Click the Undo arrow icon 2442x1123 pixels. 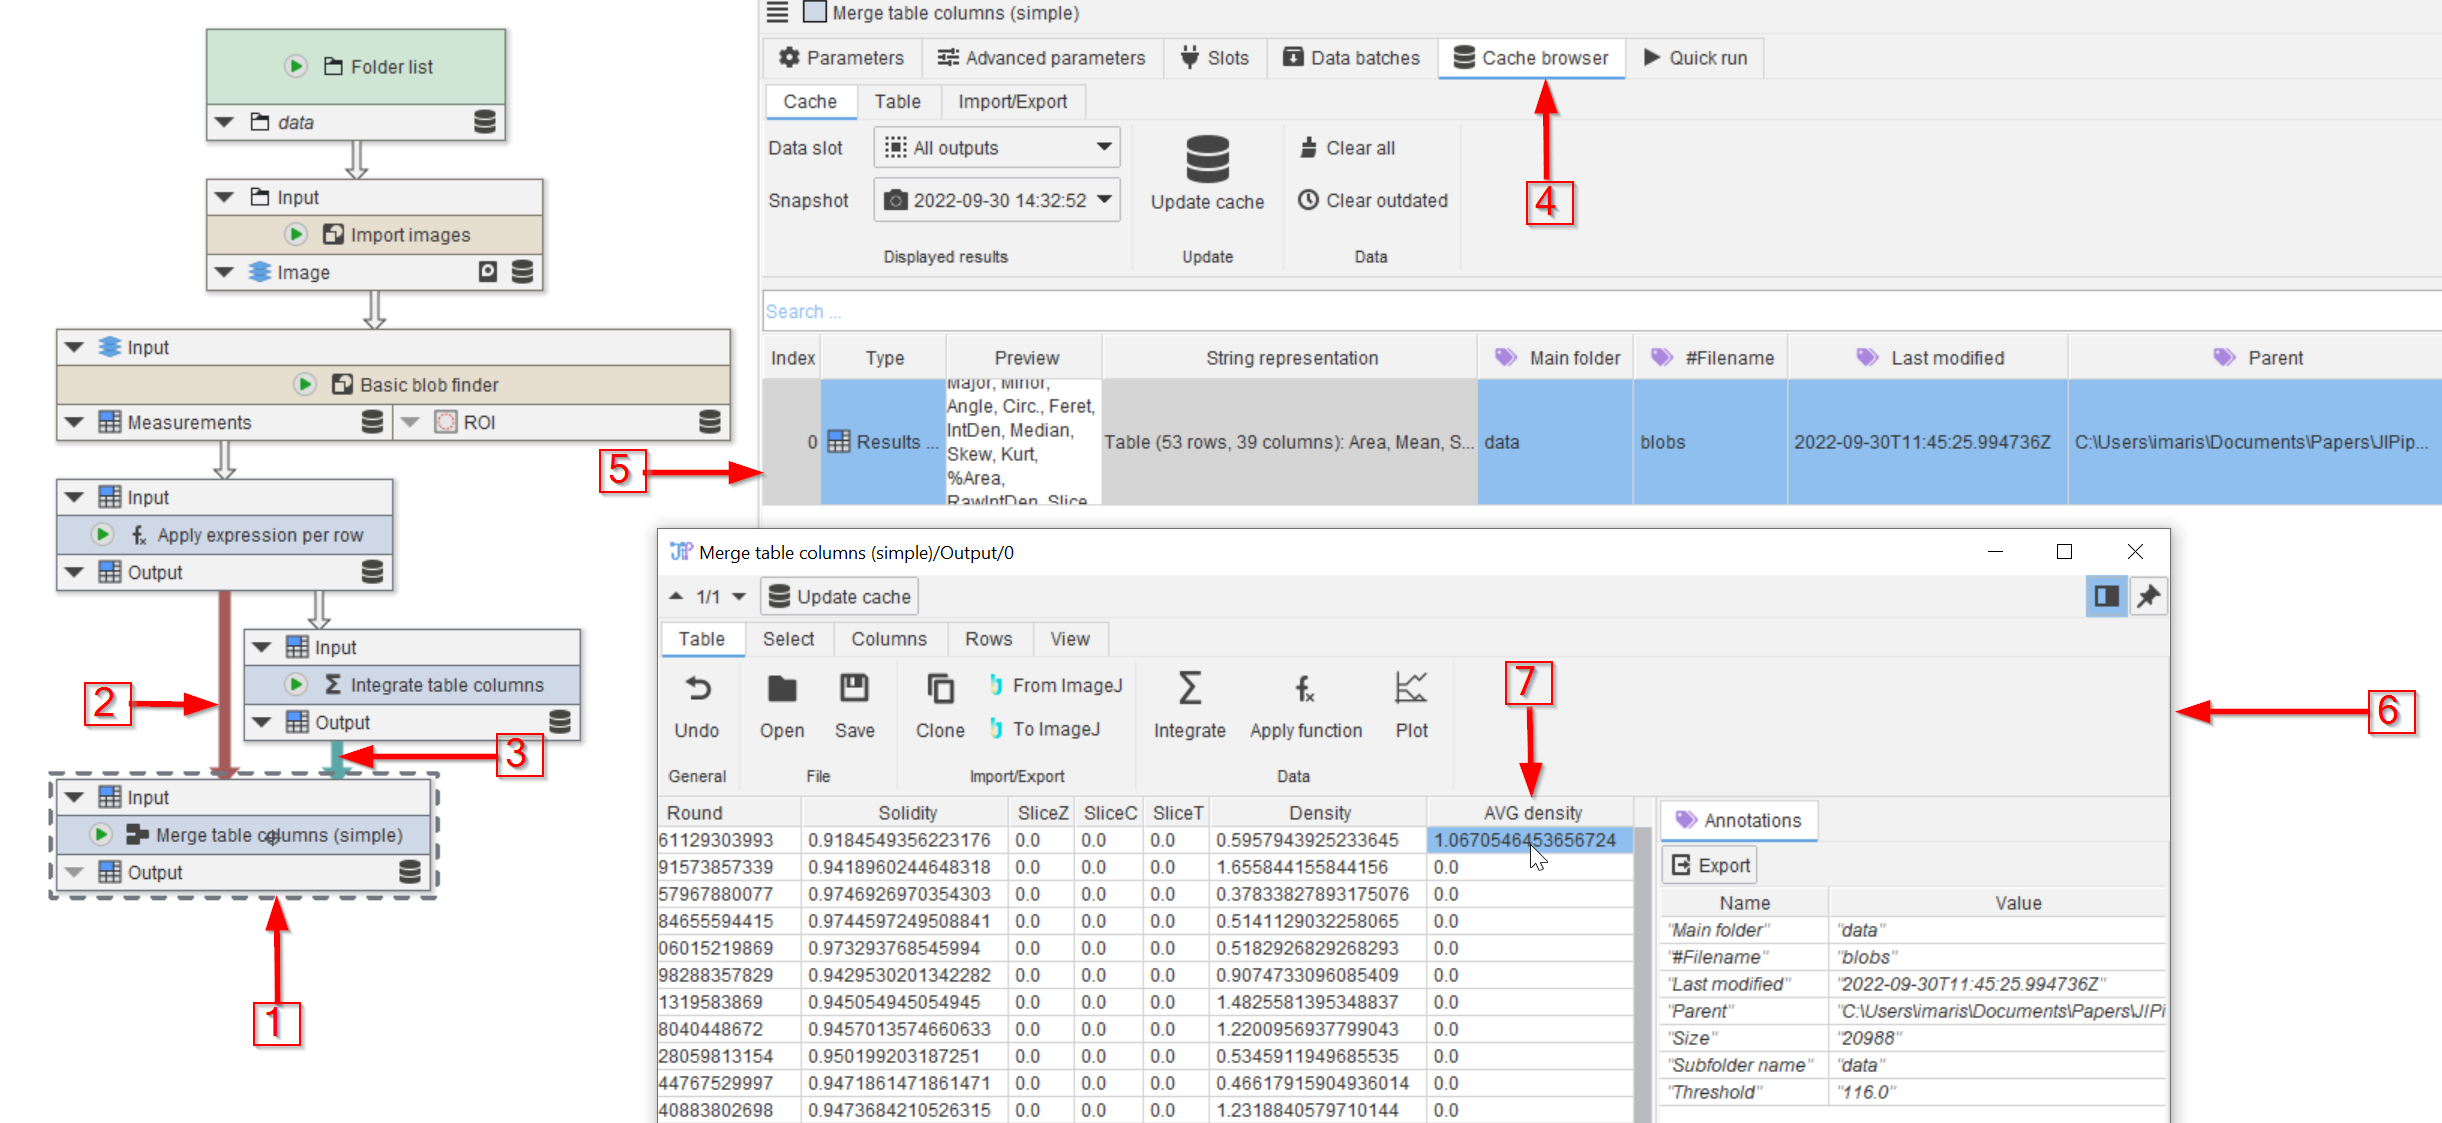(697, 688)
